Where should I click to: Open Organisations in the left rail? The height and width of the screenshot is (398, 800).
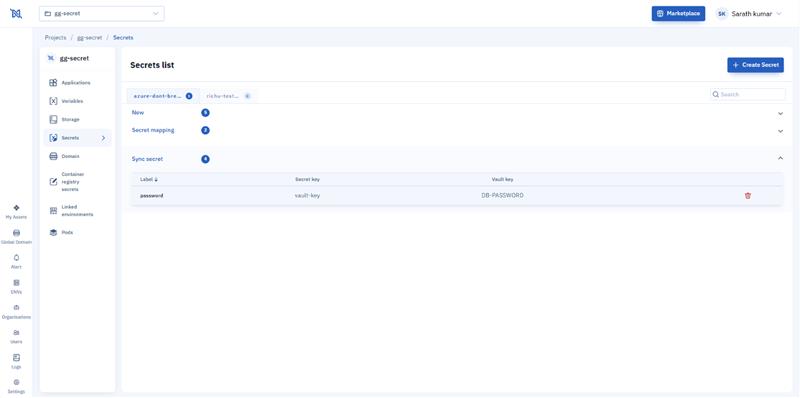click(16, 311)
